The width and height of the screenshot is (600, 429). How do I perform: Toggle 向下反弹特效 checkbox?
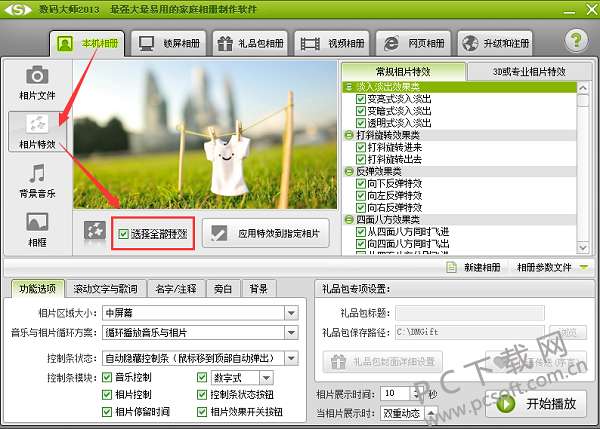[360, 184]
